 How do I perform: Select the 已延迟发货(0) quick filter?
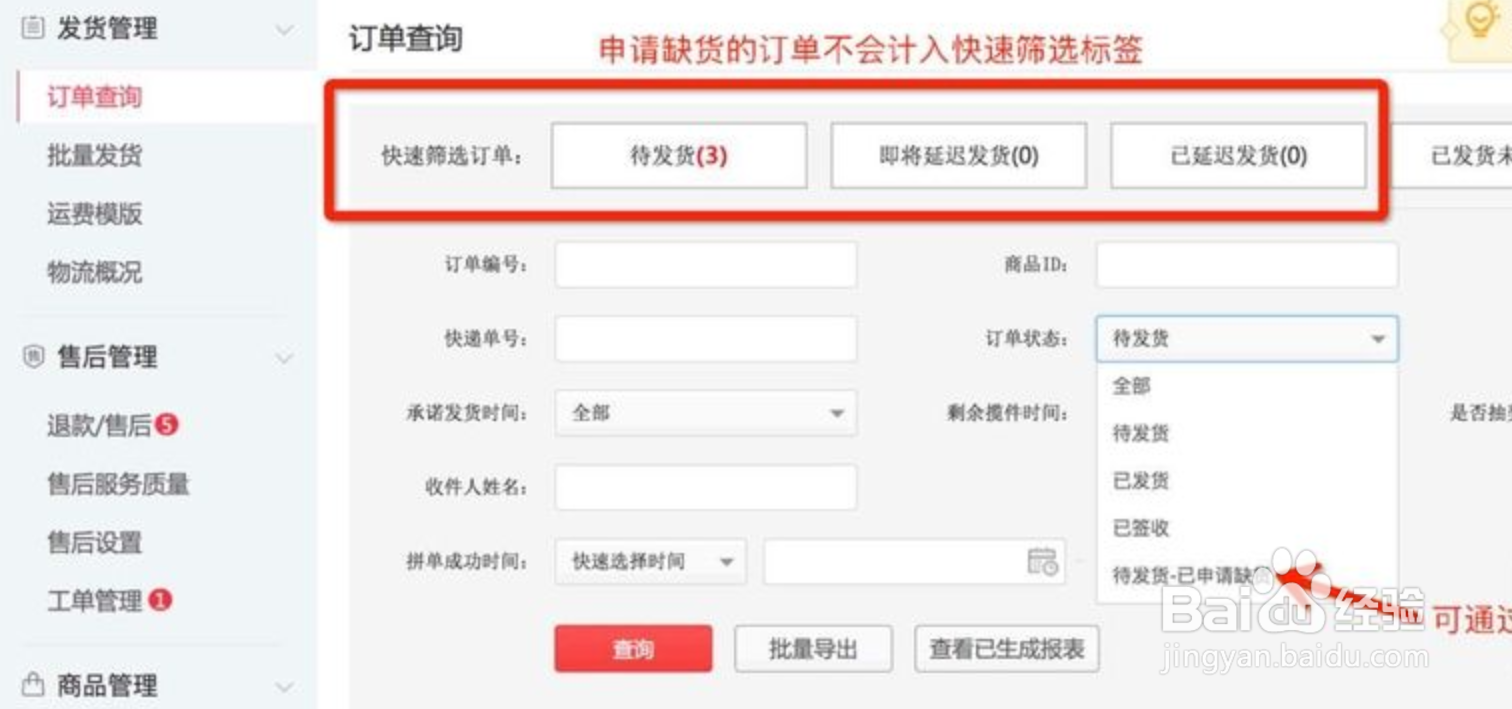(1238, 156)
